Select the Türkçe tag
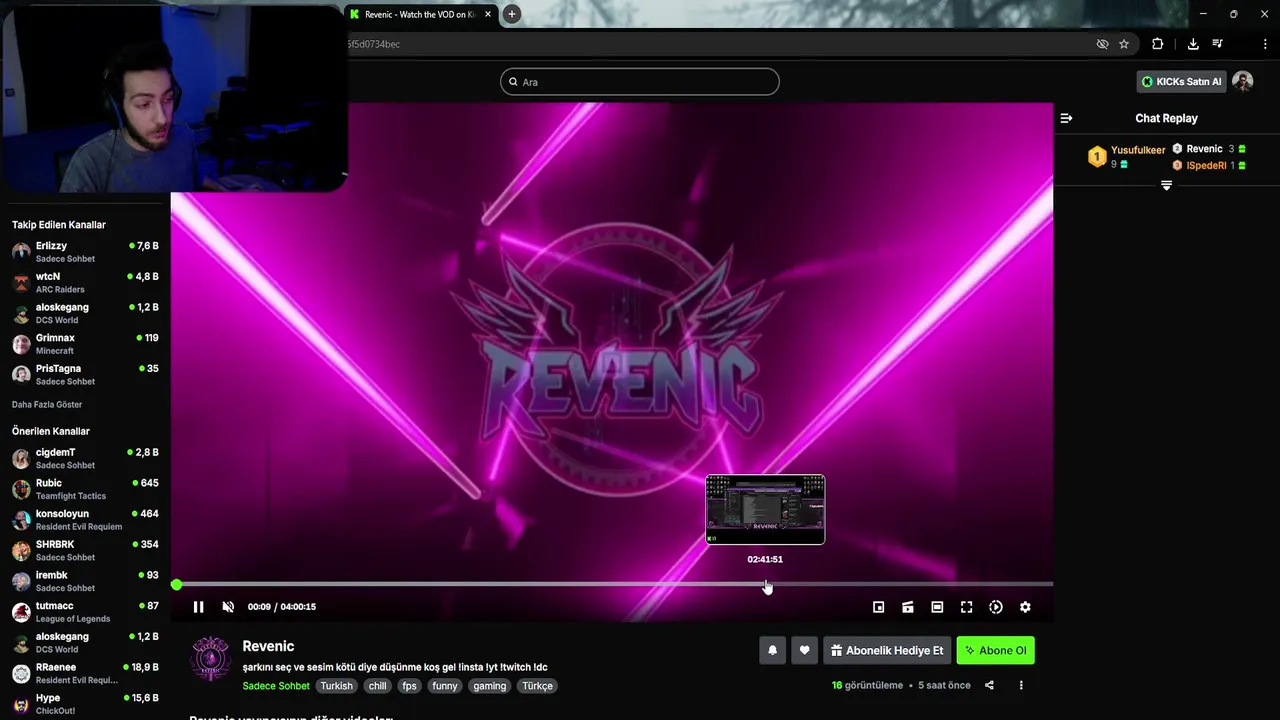 (537, 686)
